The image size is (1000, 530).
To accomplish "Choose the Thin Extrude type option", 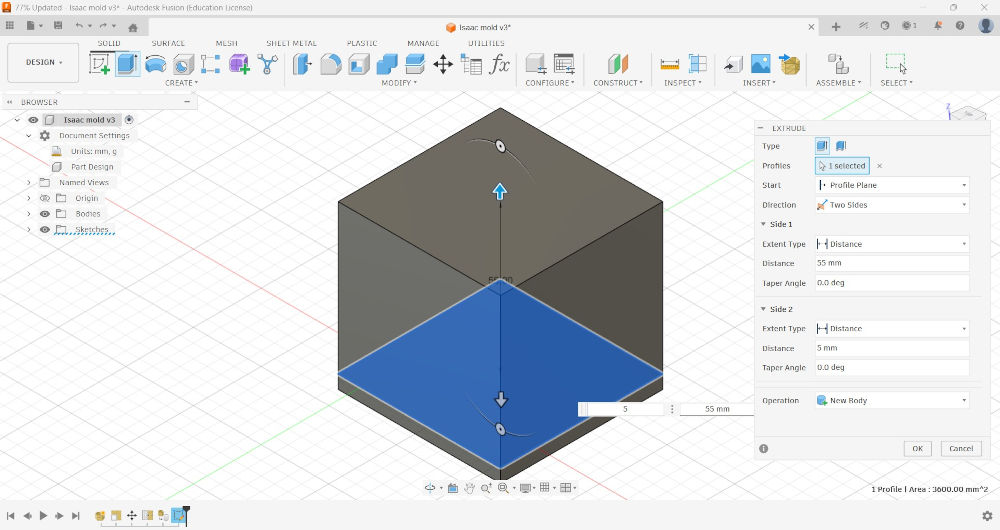I will [841, 146].
